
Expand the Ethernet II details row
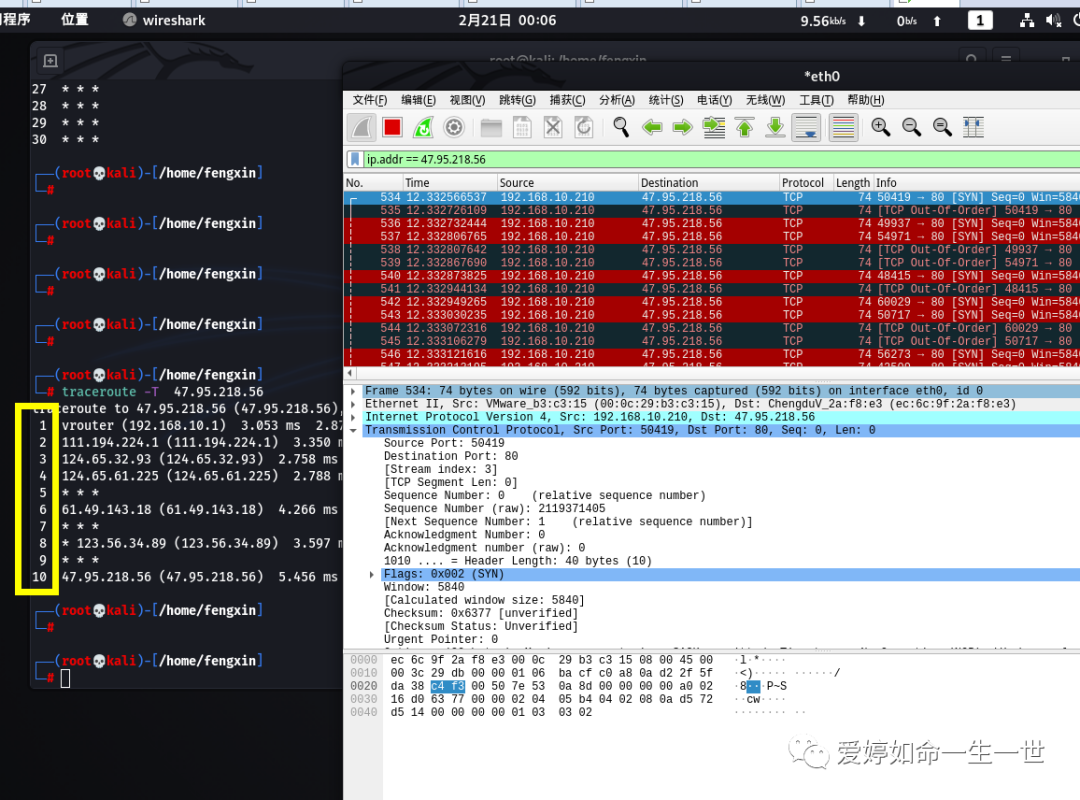pyautogui.click(x=353, y=404)
